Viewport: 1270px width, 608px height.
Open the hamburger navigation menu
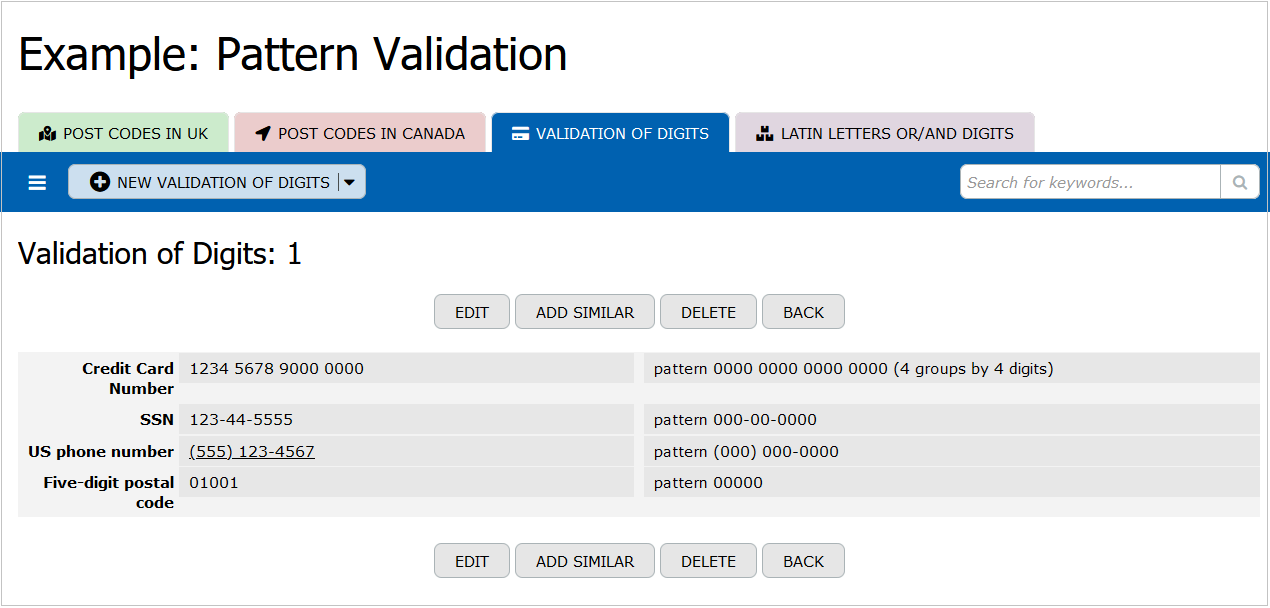coord(37,182)
